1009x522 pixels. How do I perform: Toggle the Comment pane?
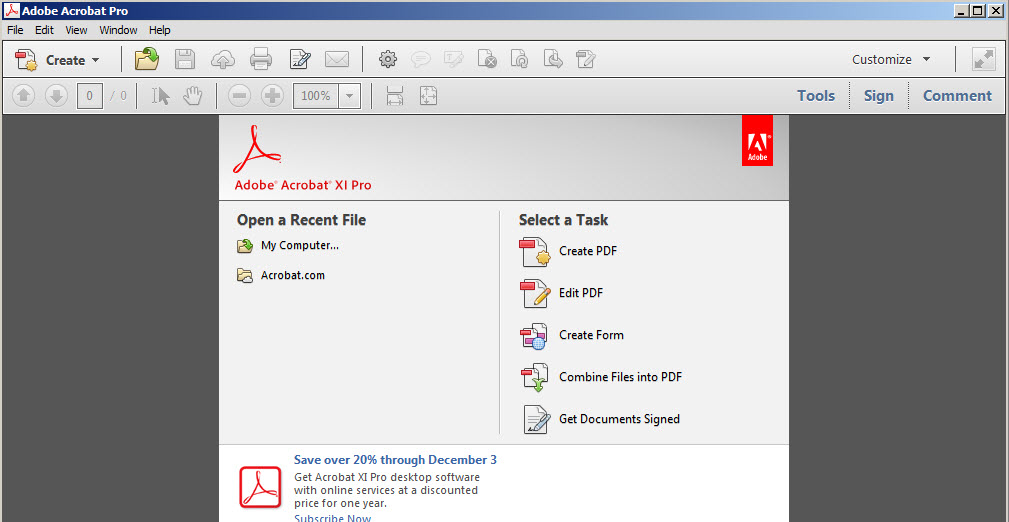point(957,95)
